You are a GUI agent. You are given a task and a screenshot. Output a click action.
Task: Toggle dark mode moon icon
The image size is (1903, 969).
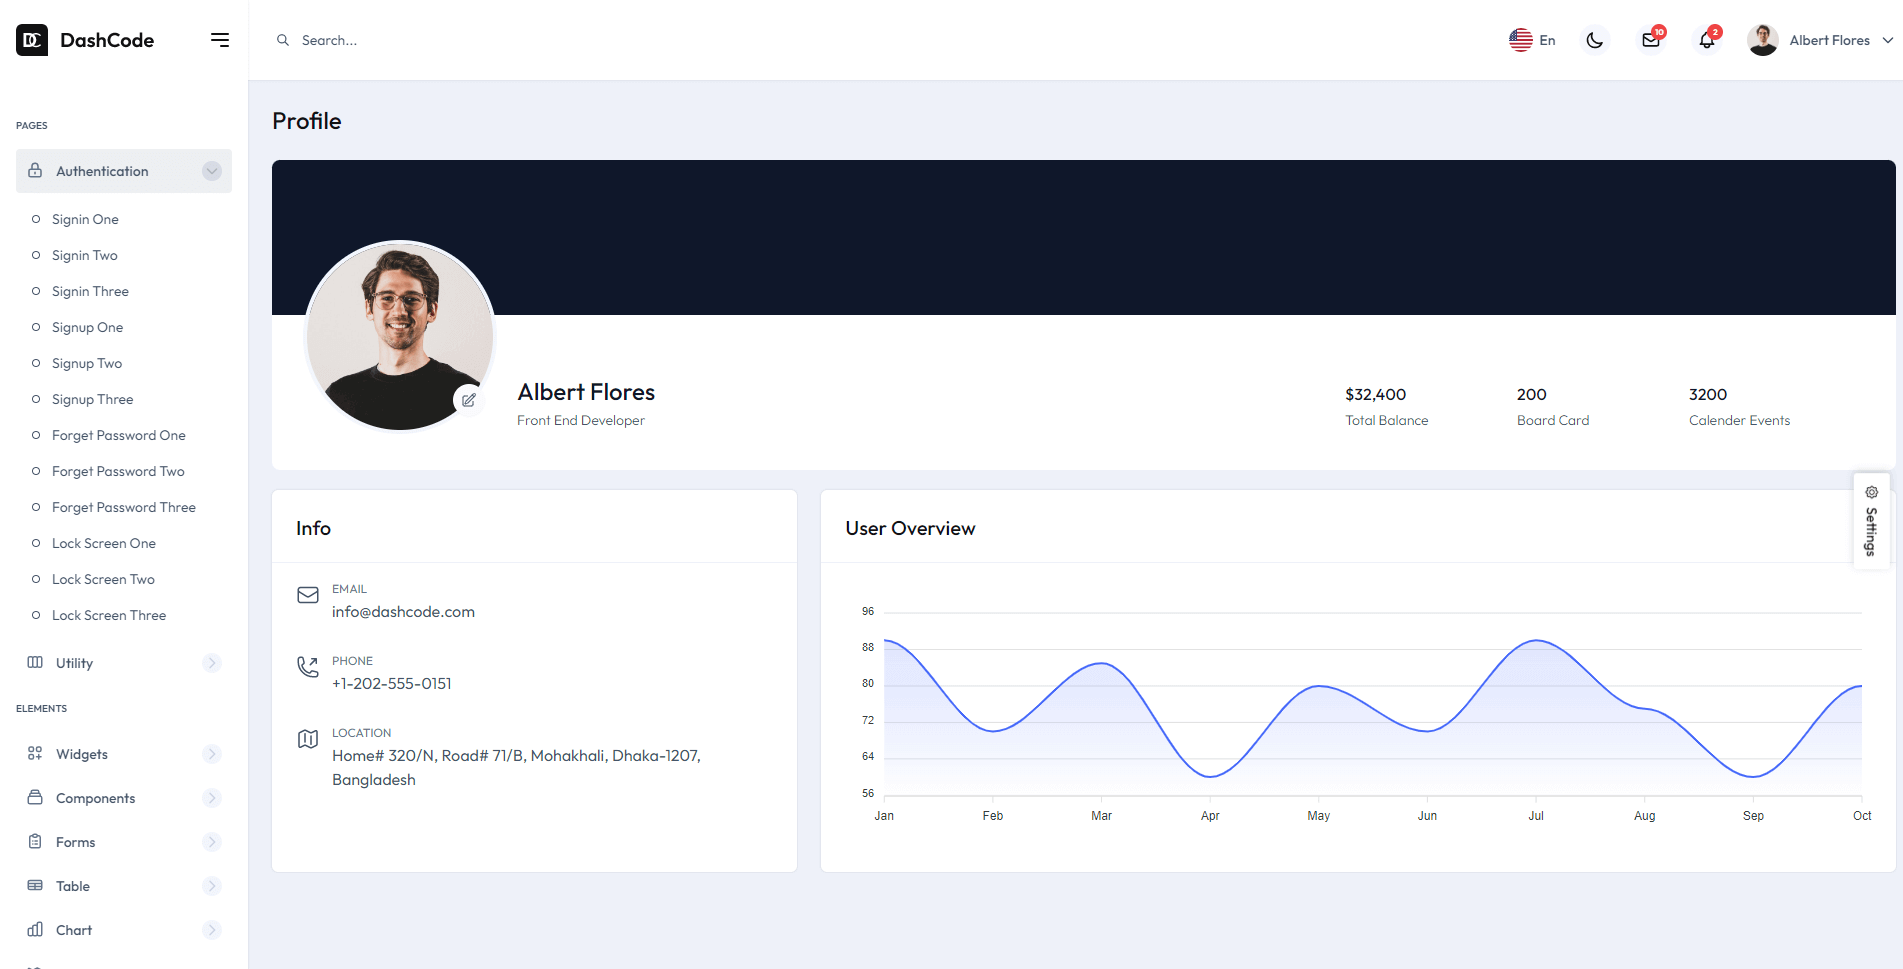(1595, 40)
